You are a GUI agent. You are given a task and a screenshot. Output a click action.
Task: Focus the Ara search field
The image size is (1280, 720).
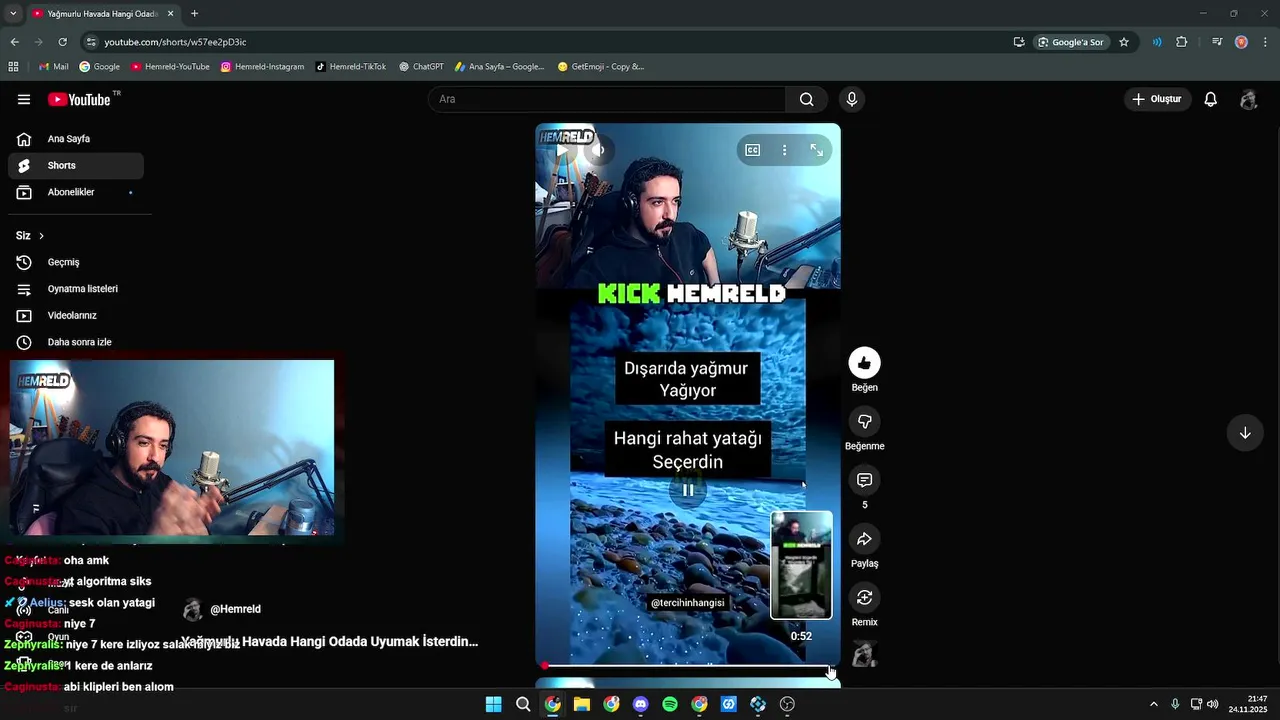pos(608,99)
